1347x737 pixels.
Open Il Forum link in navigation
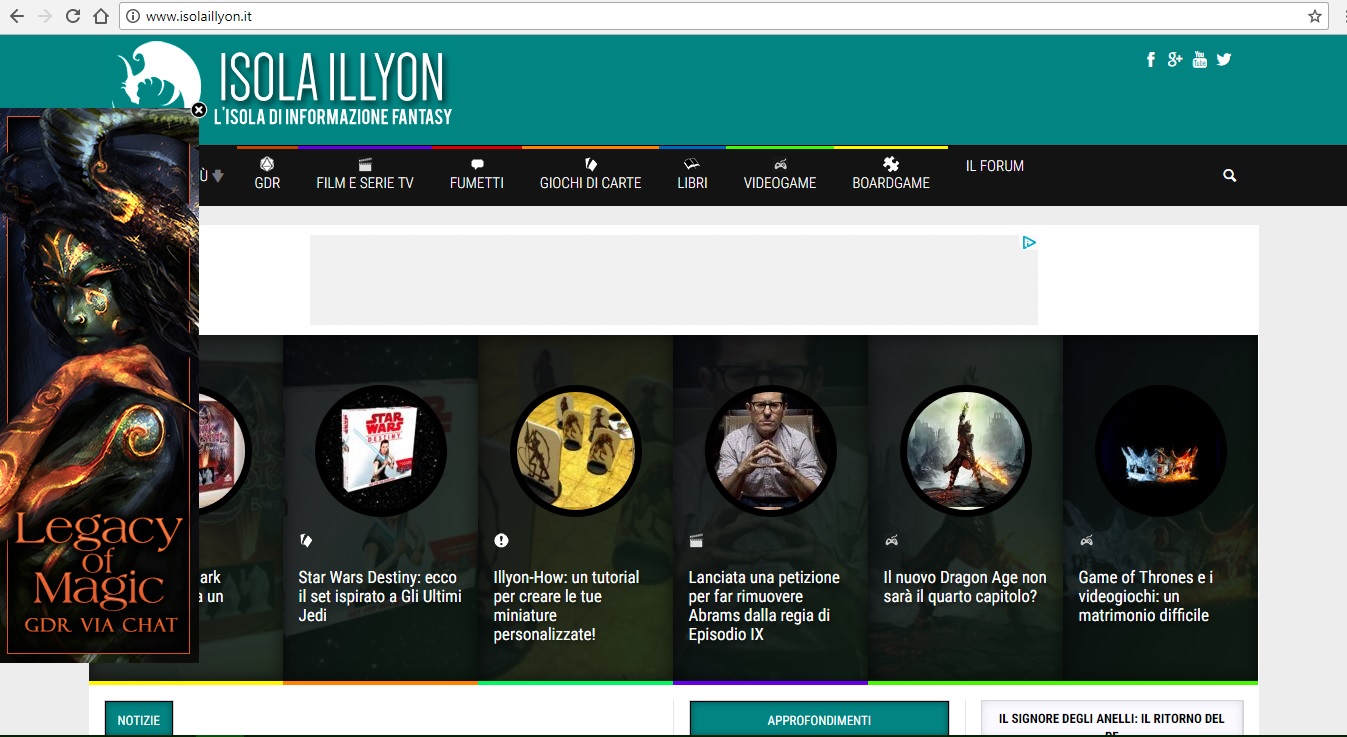pos(995,166)
